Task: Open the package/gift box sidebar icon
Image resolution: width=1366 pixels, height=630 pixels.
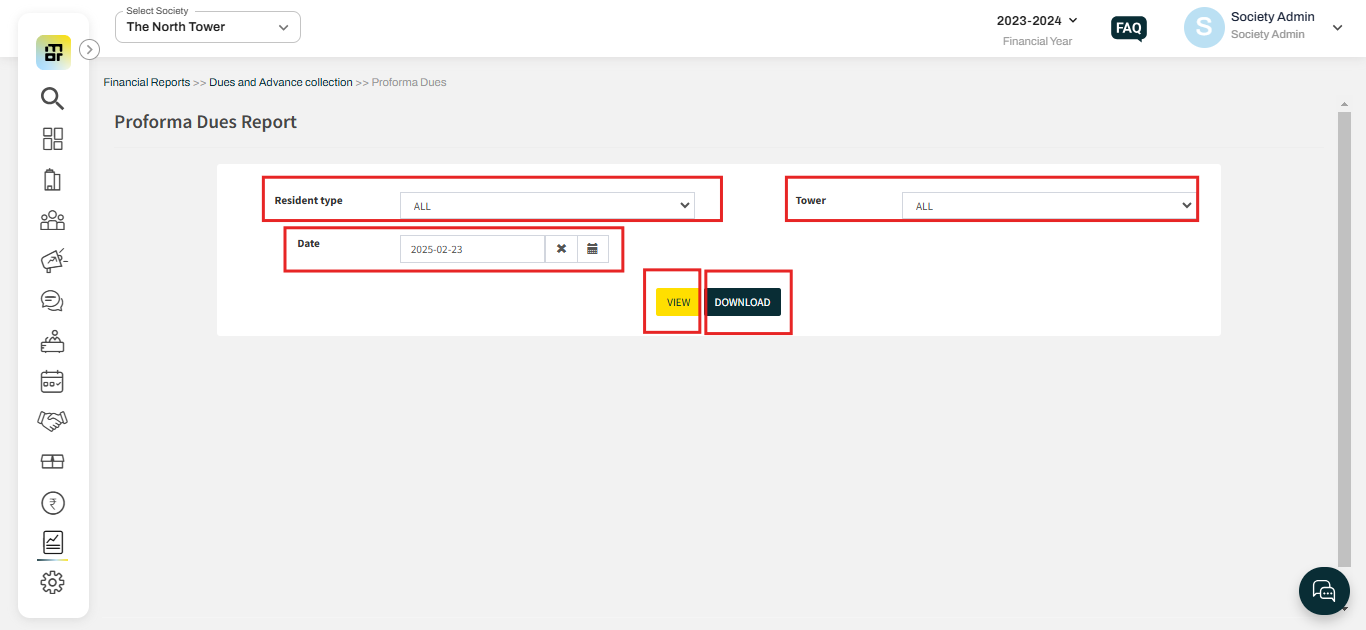Action: (52, 461)
